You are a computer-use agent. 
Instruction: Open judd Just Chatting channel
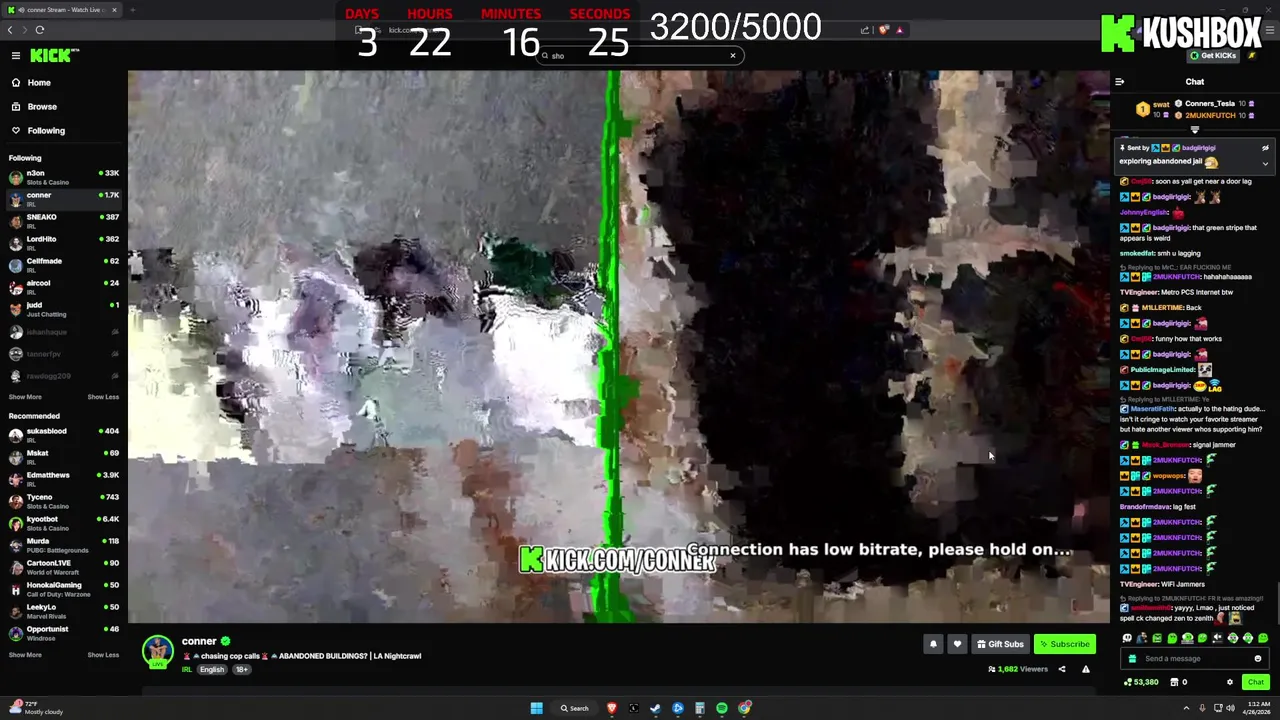(62, 309)
